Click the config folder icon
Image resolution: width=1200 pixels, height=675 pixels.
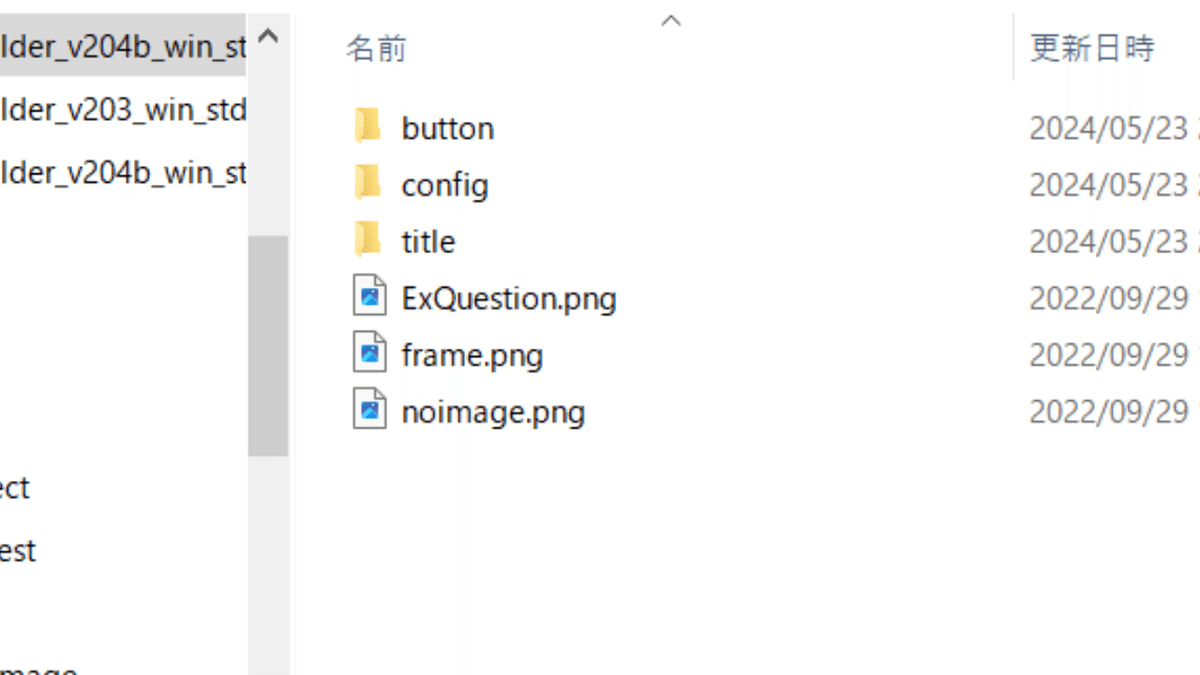pyautogui.click(x=368, y=184)
